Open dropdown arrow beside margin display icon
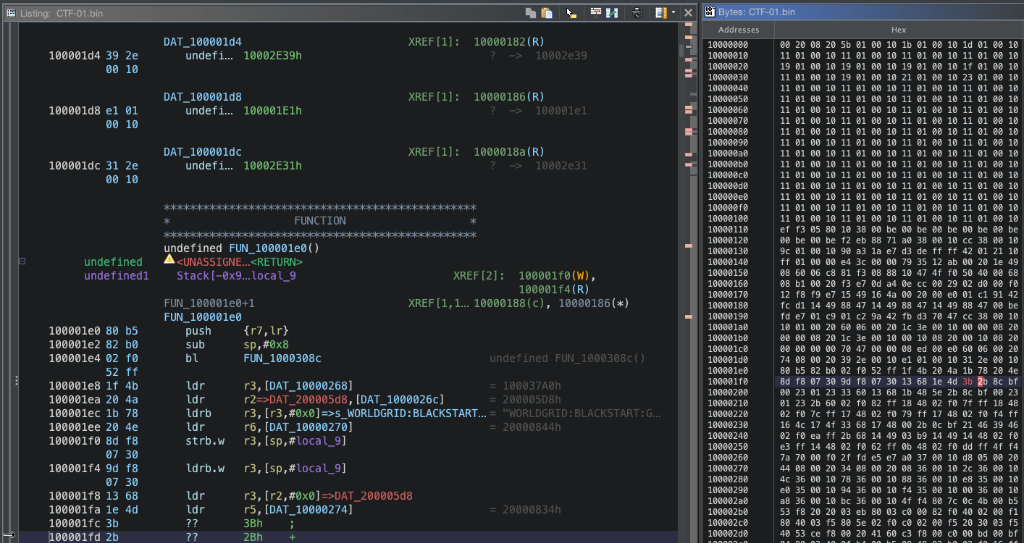Screen dimensions: 1024x543 [673, 12]
